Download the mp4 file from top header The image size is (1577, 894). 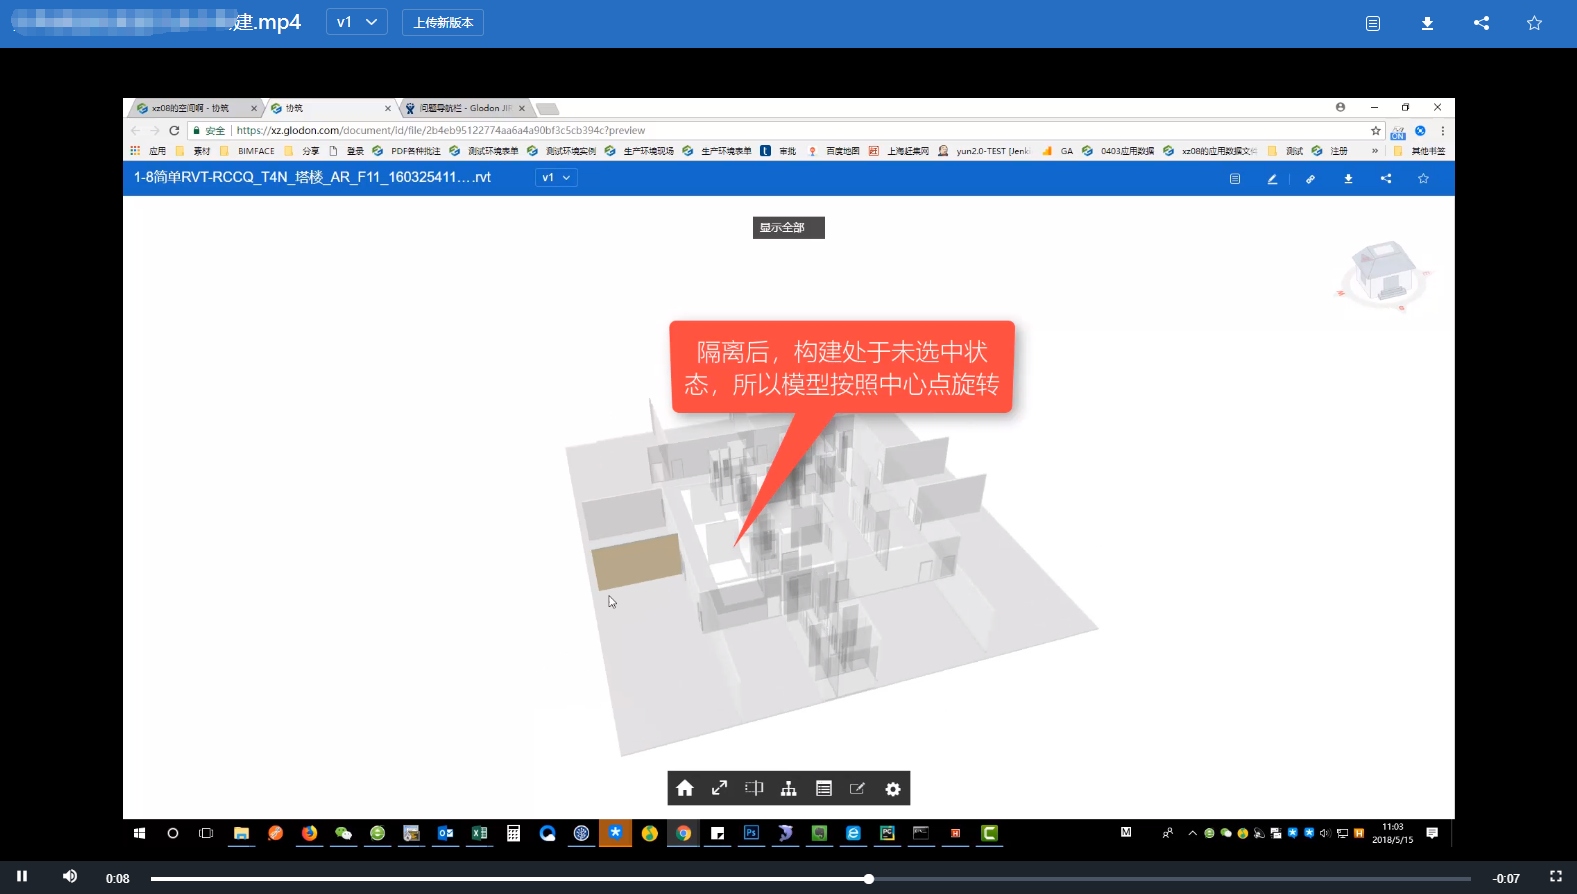(x=1427, y=23)
